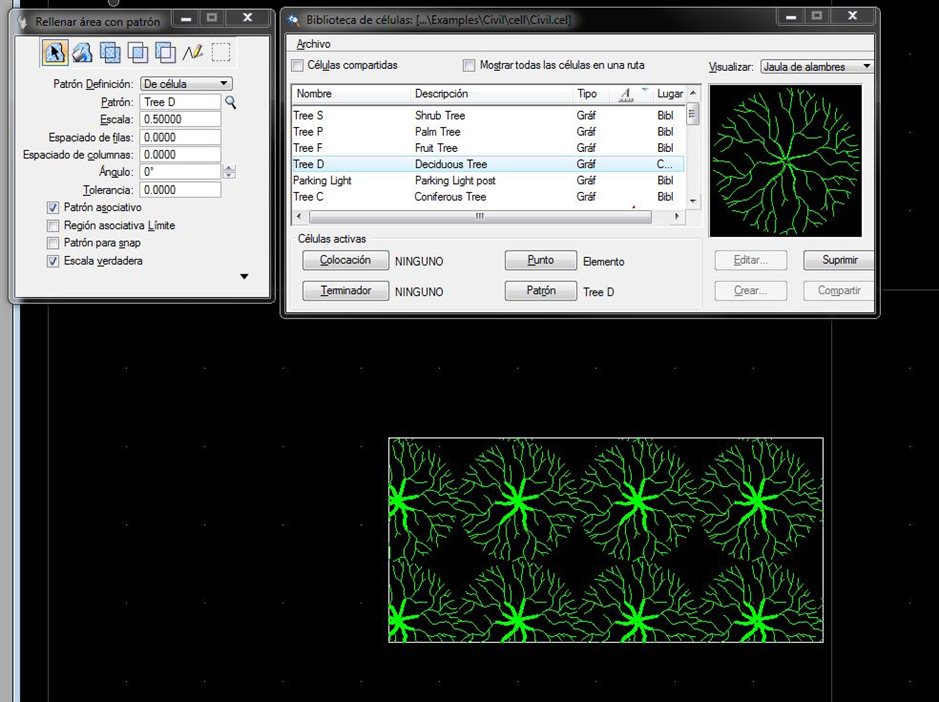Choose the Difference pattern method icon
This screenshot has width=939, height=702.
(x=165, y=53)
